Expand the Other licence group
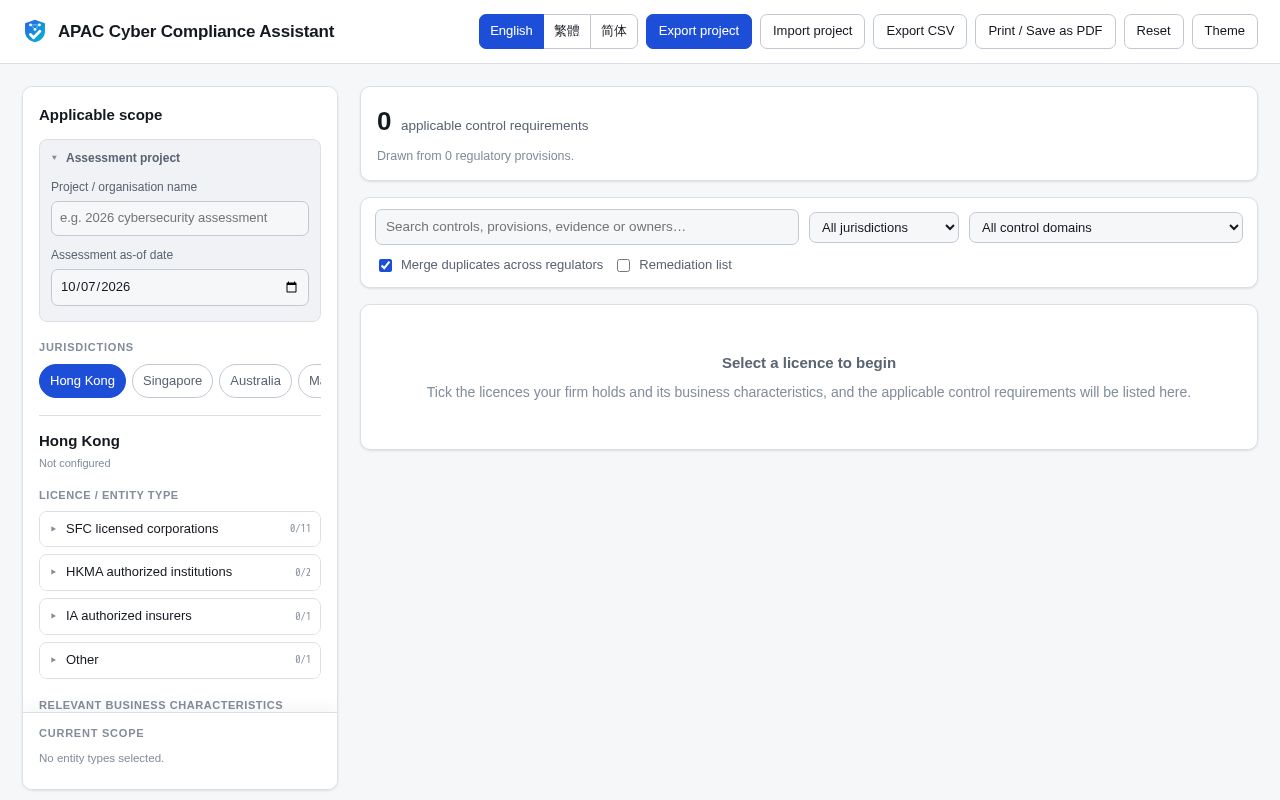 click(180, 660)
